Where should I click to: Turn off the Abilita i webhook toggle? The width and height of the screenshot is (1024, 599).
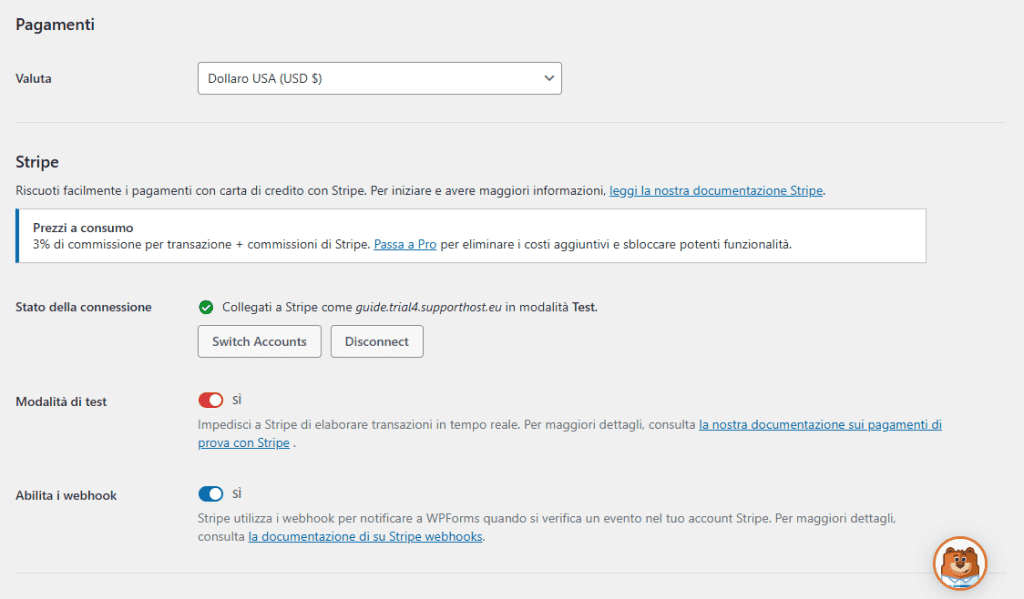coord(211,492)
